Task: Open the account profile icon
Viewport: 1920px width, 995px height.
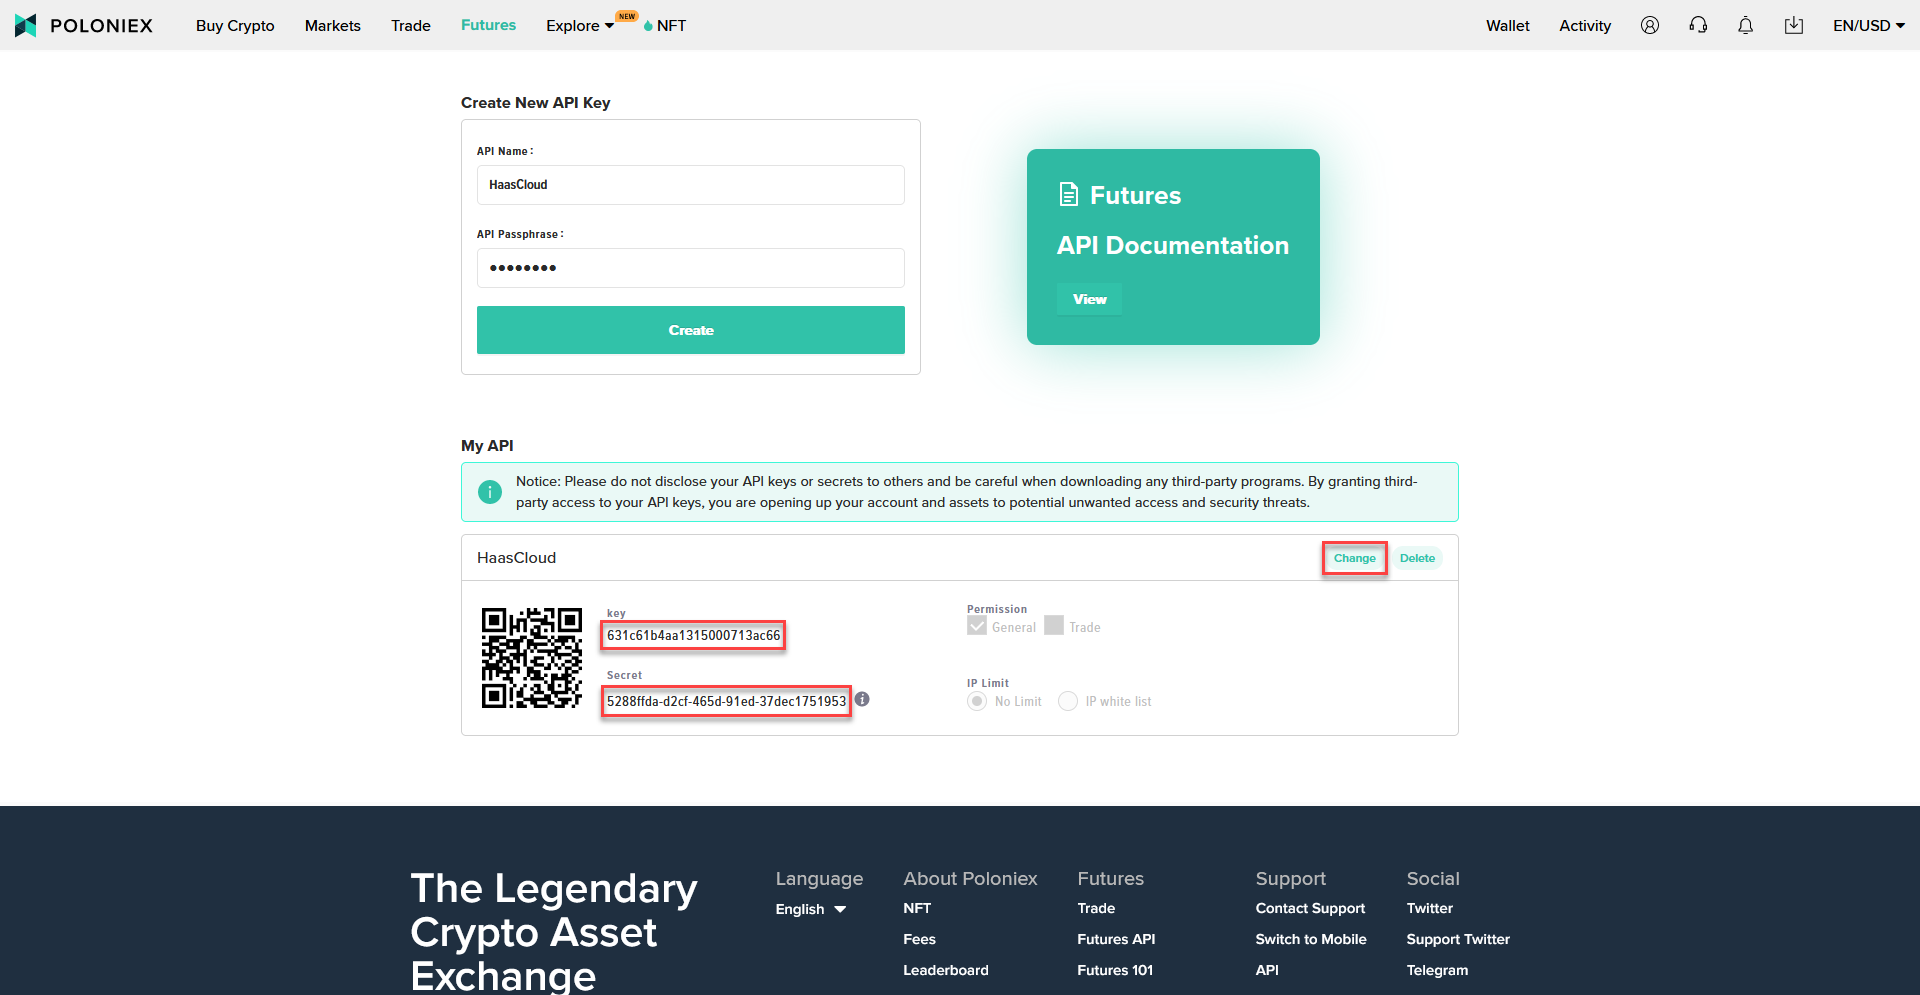Action: (1649, 25)
